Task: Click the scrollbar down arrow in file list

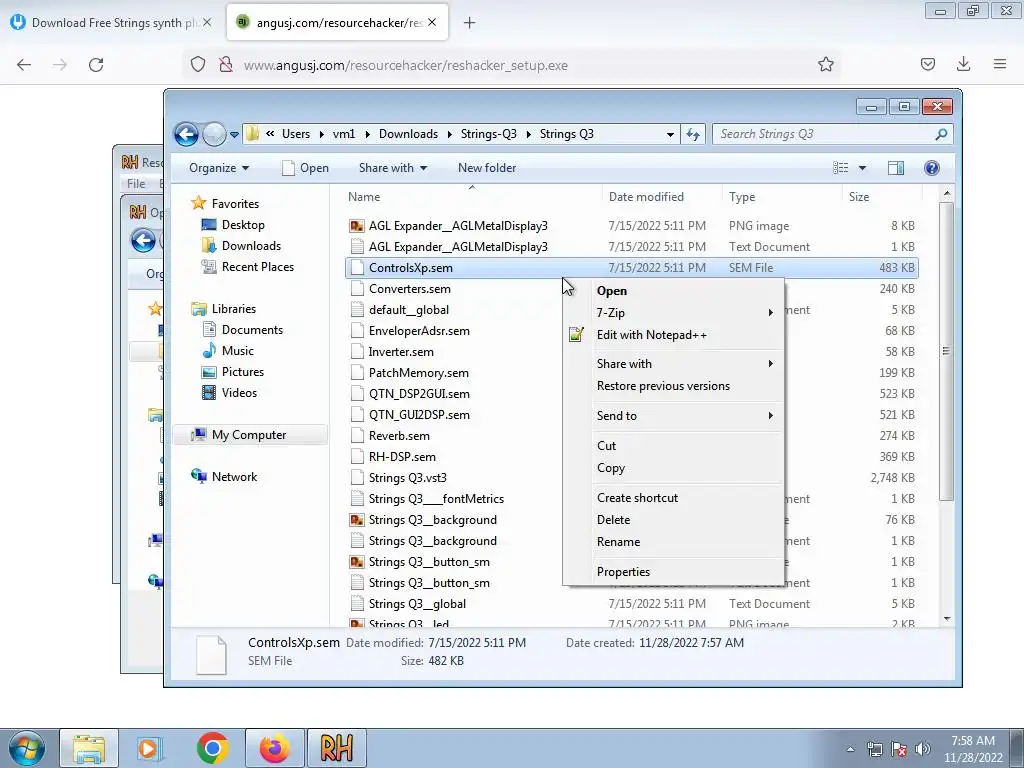Action: pos(947,618)
